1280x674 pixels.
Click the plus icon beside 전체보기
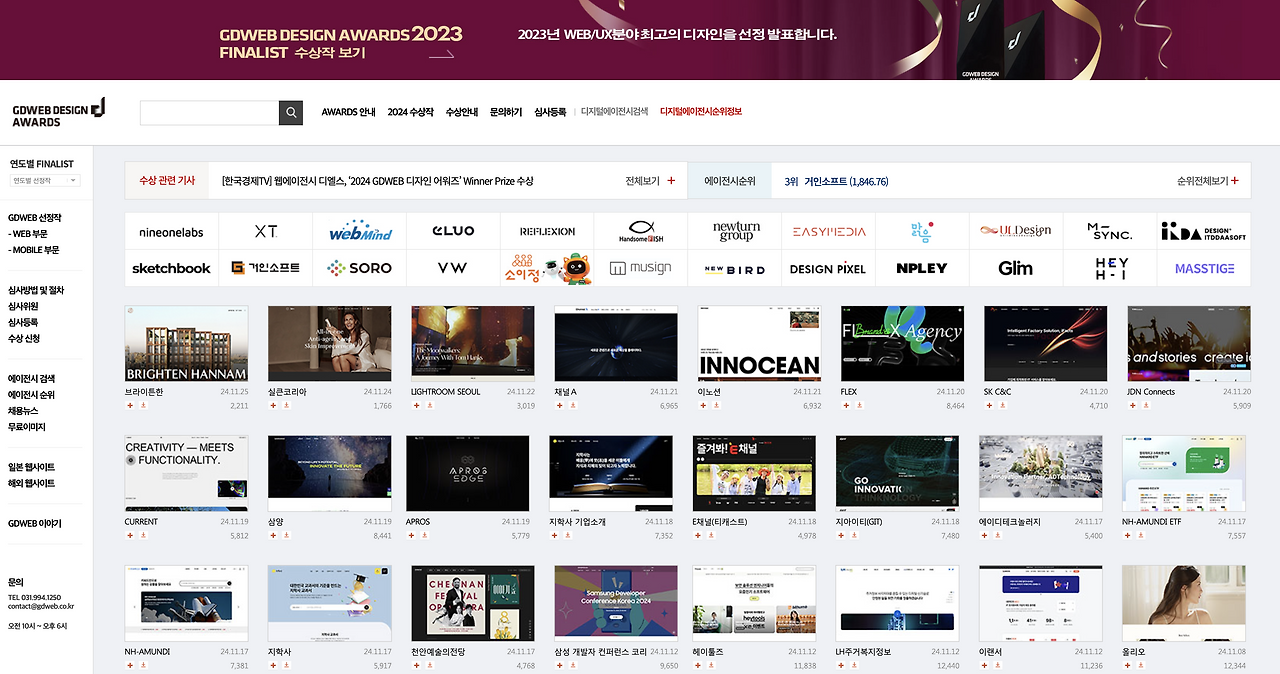coord(669,180)
